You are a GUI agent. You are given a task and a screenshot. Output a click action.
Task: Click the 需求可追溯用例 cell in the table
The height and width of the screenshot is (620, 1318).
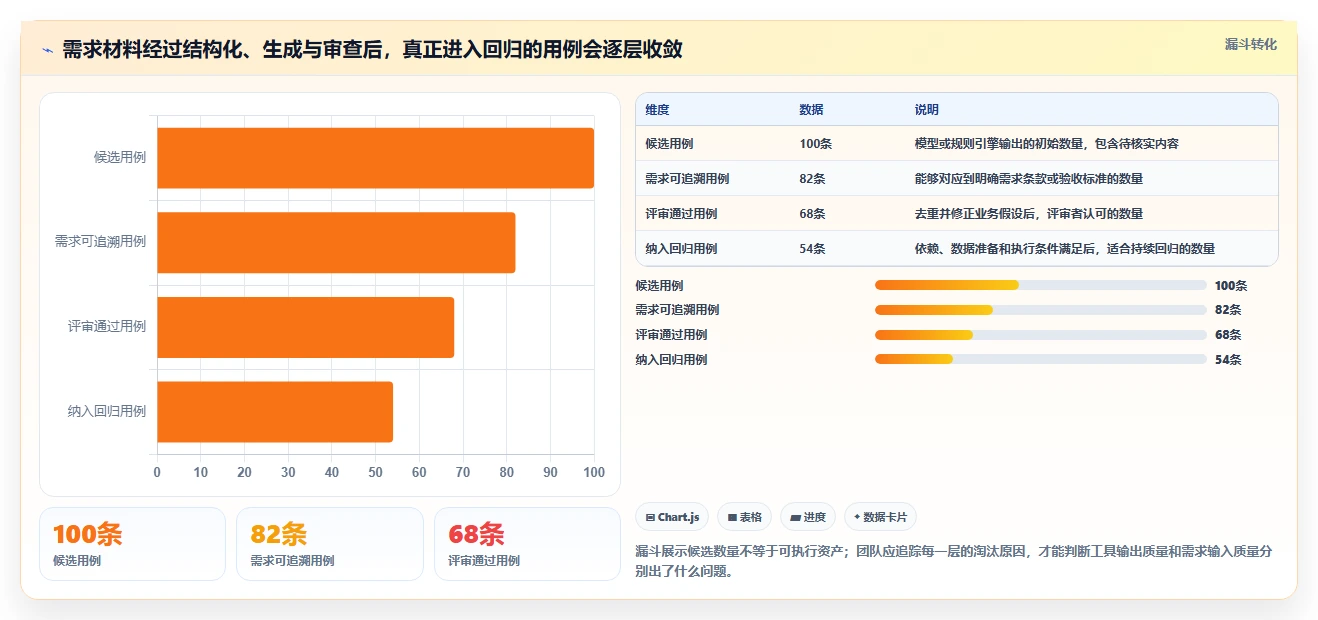pyautogui.click(x=687, y=179)
